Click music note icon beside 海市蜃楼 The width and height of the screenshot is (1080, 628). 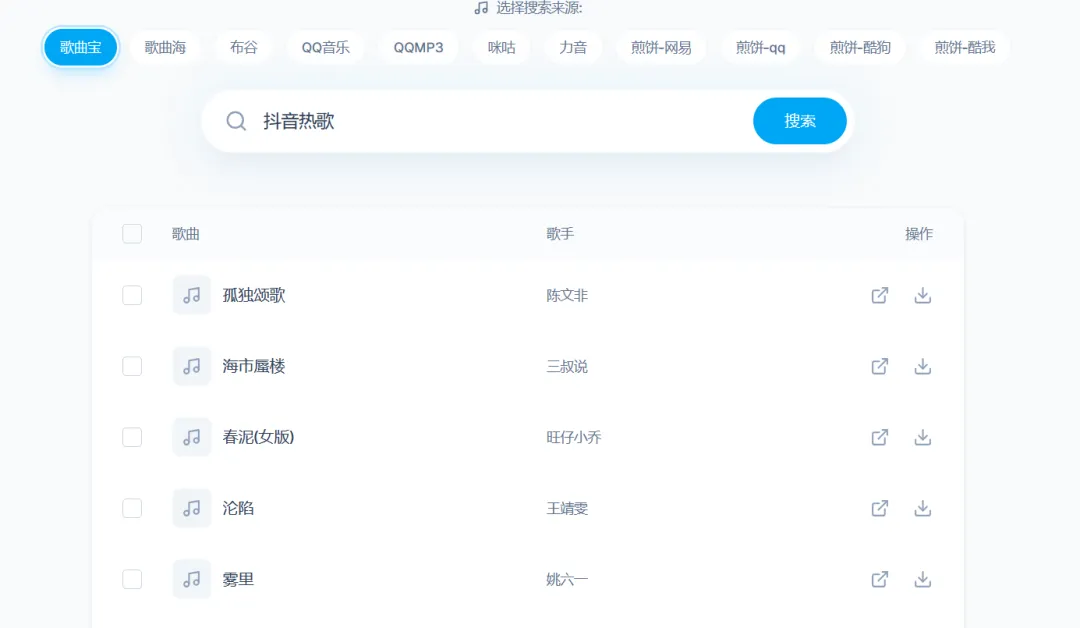191,366
